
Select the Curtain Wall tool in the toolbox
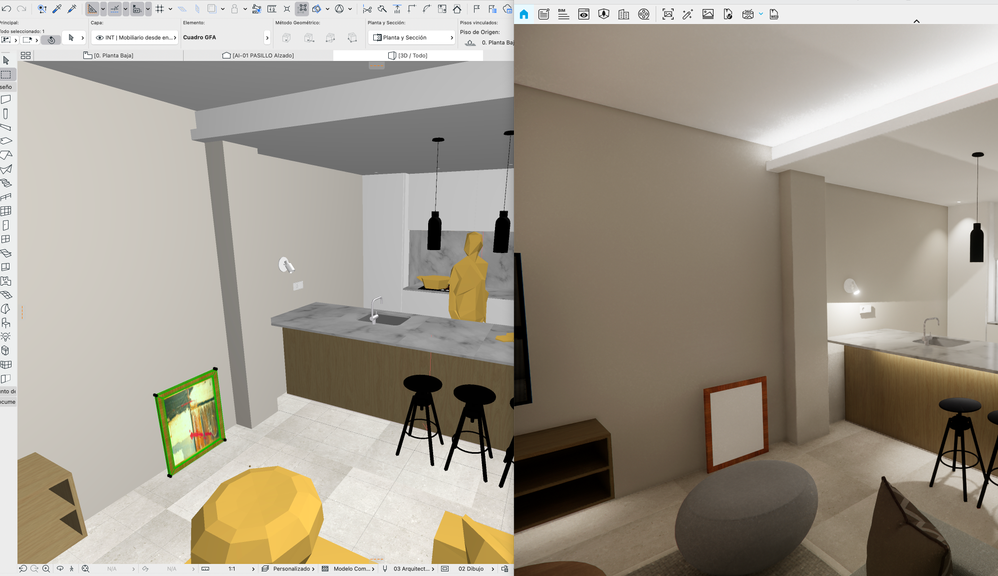(x=6, y=211)
